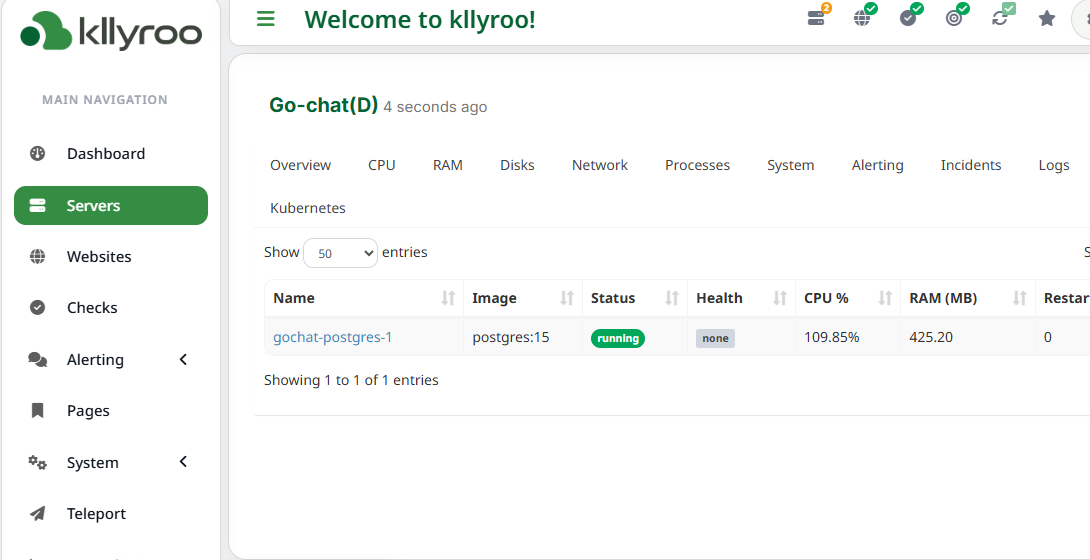This screenshot has height=560, width=1090.
Task: Open Teleport in main navigation
Action: pyautogui.click(x=96, y=513)
